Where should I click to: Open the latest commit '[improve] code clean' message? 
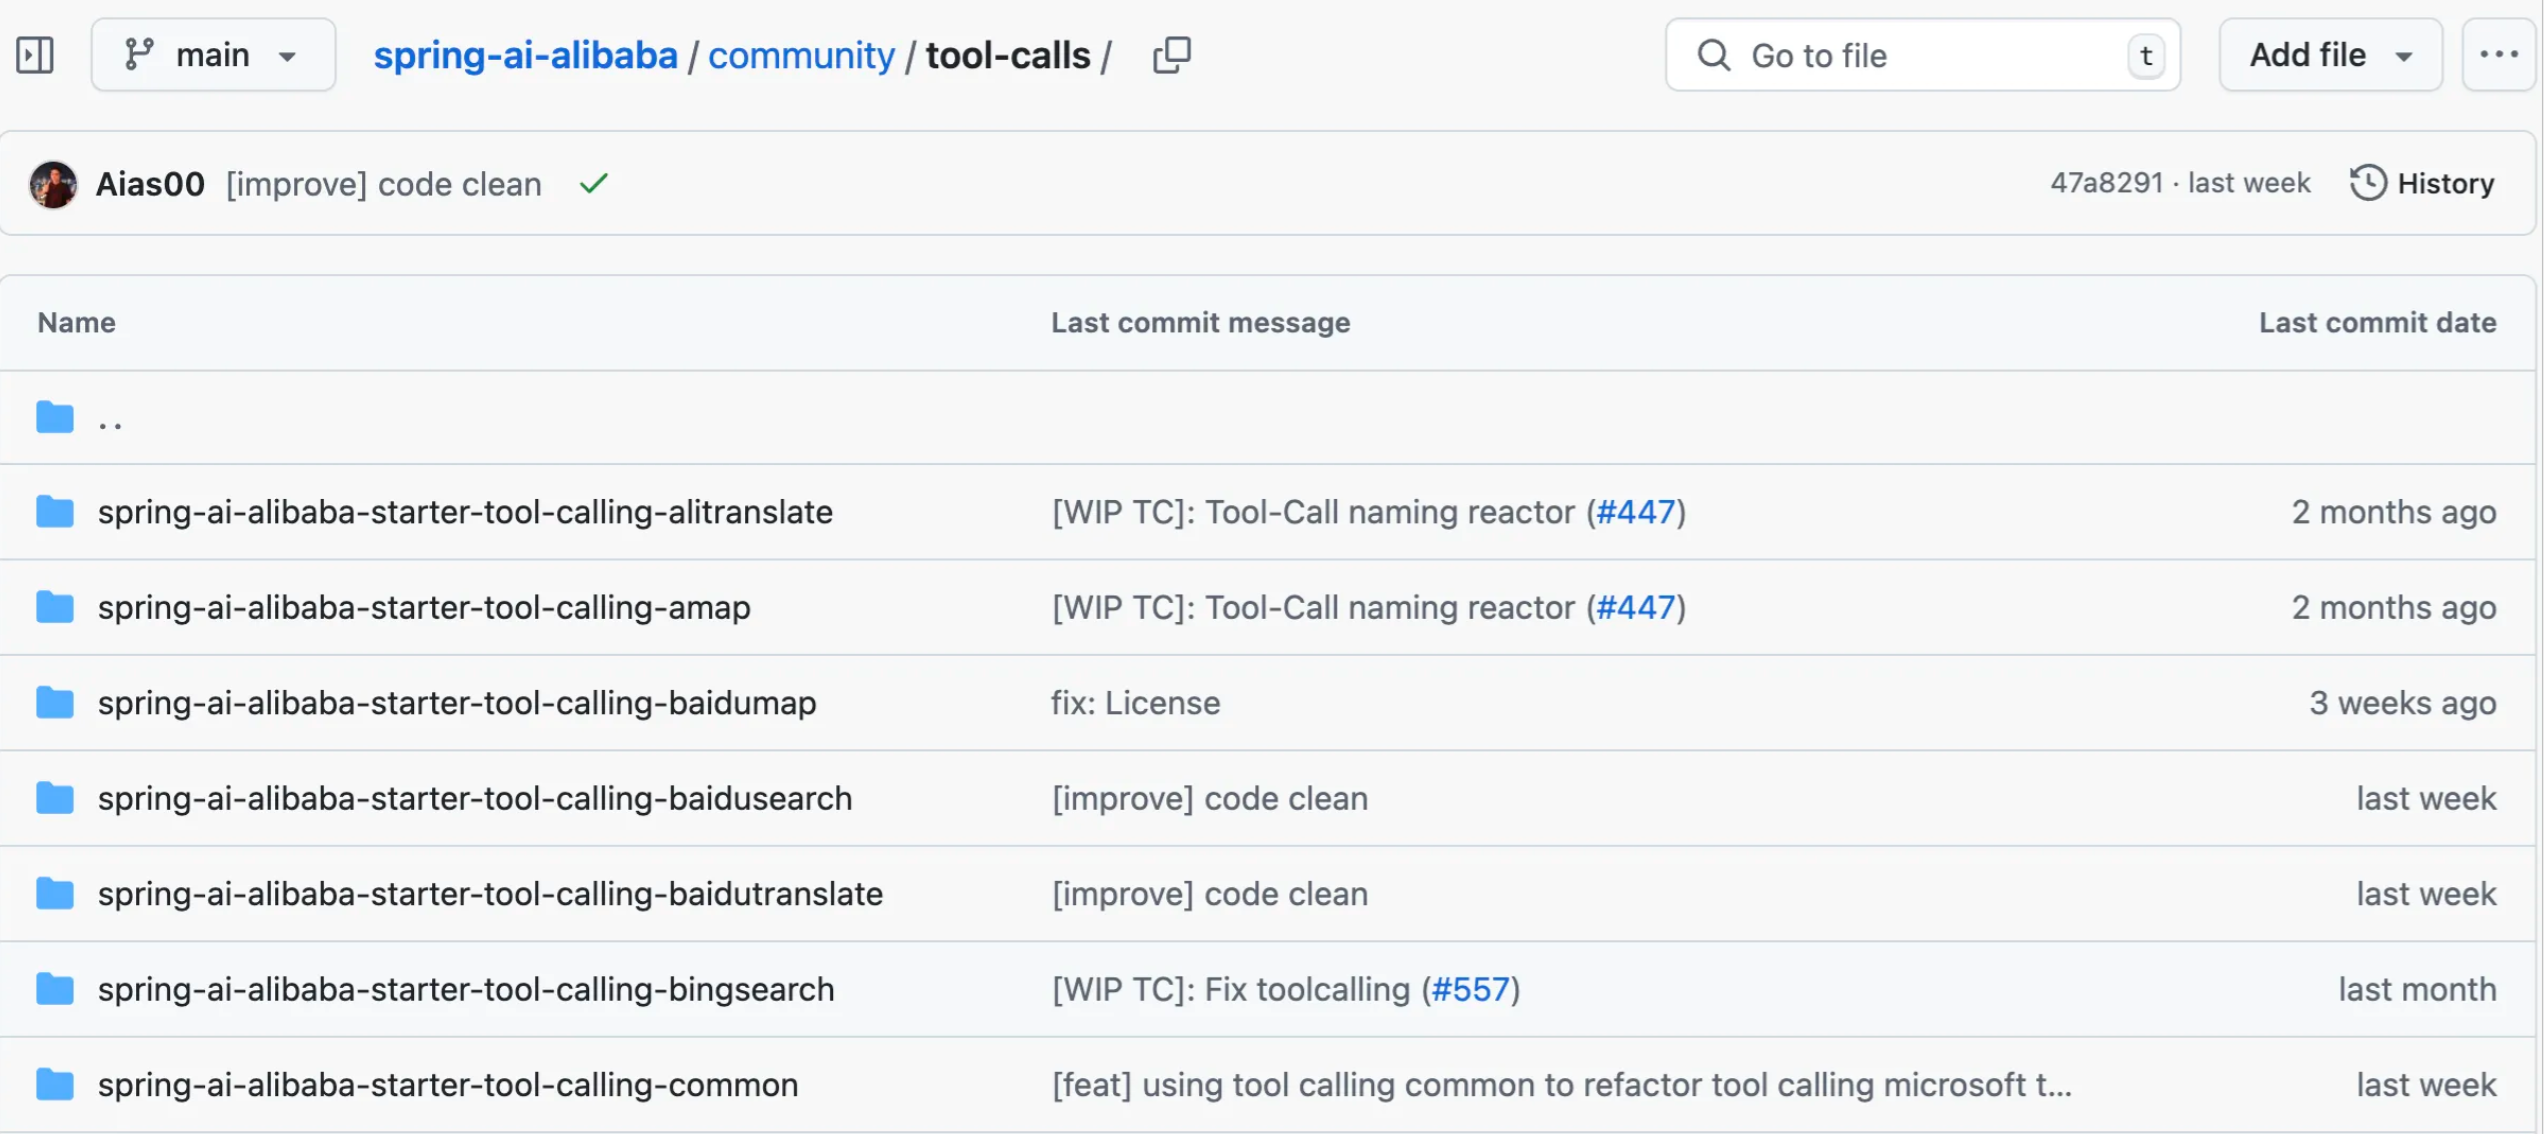[384, 184]
